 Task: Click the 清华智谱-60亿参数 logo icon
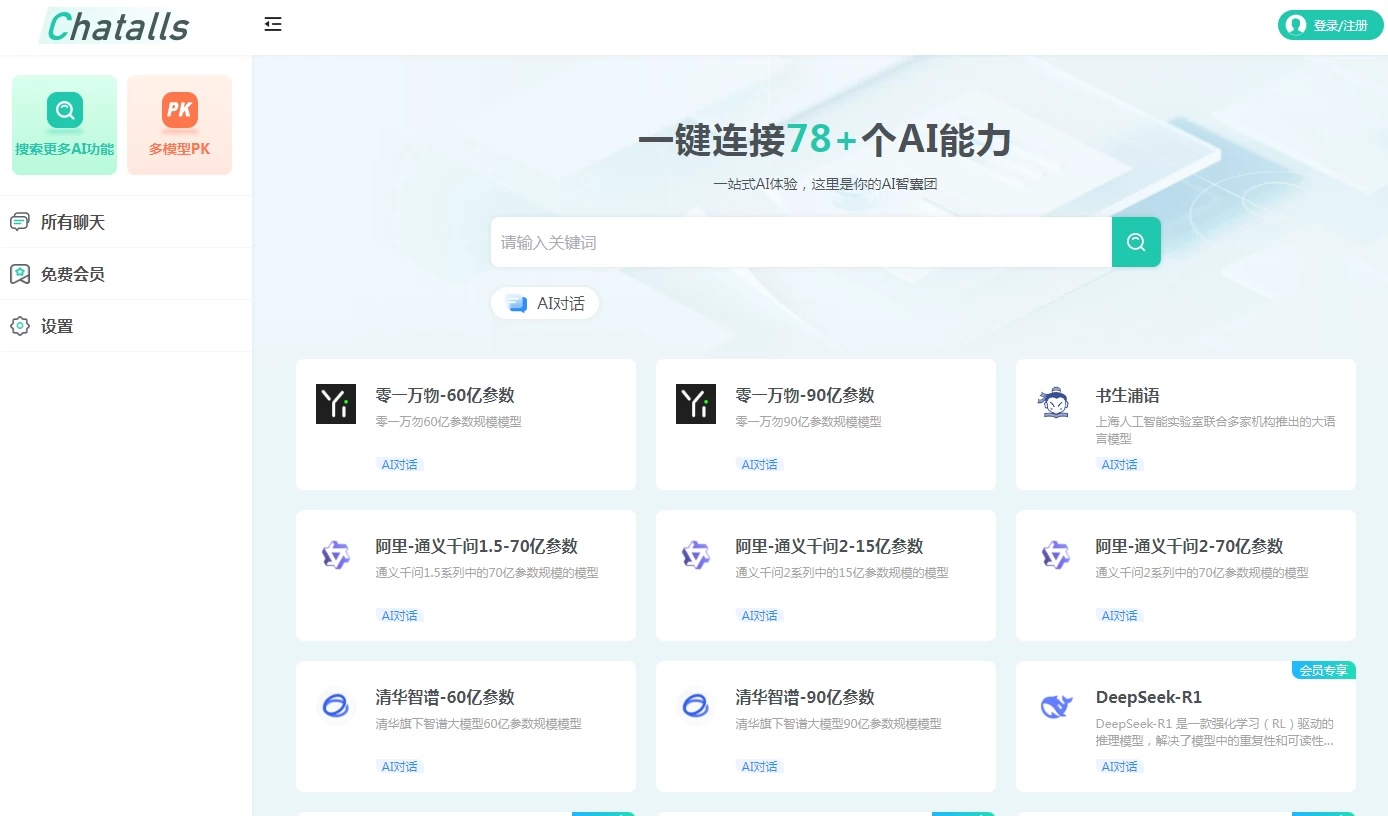pyautogui.click(x=336, y=706)
